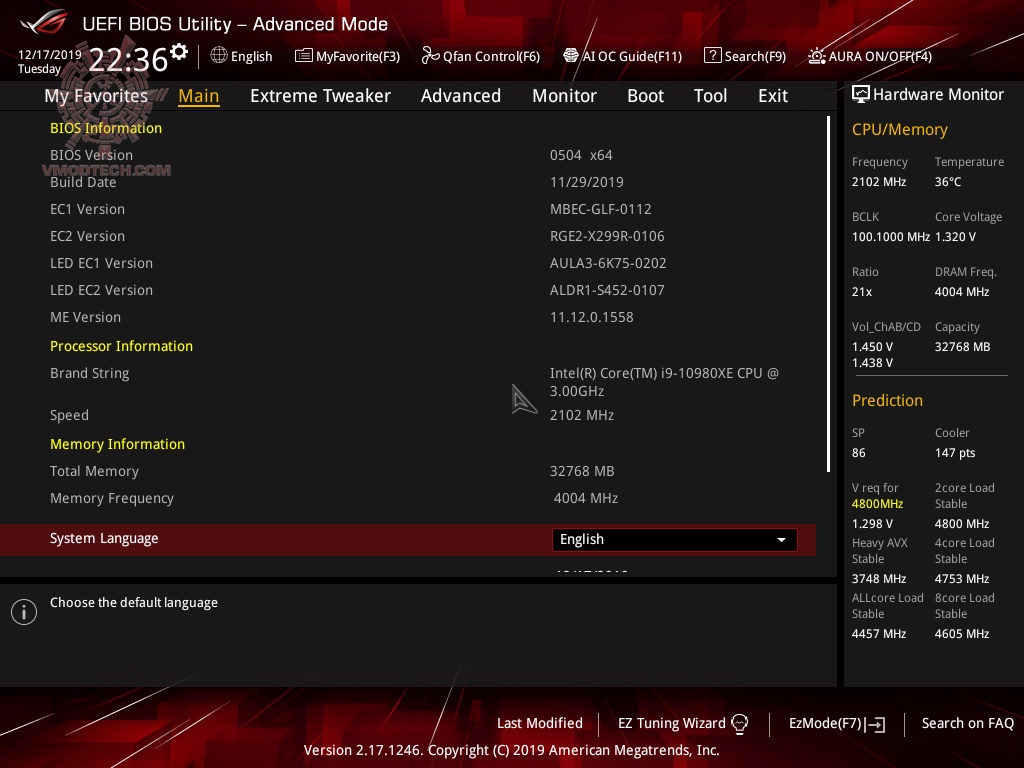This screenshot has width=1024, height=768.
Task: Click the Memory Frequency label
Action: click(112, 498)
